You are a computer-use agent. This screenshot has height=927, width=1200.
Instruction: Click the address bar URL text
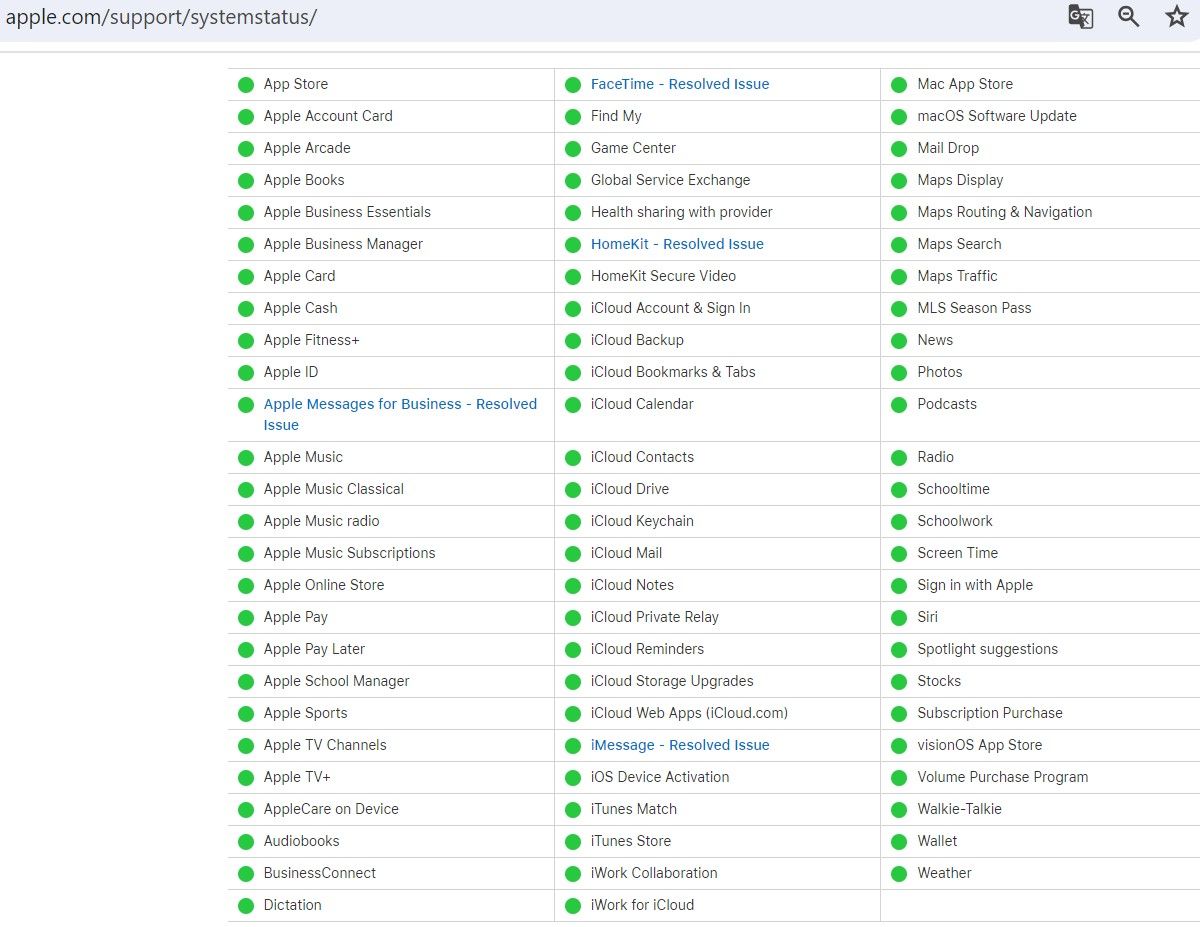[162, 18]
